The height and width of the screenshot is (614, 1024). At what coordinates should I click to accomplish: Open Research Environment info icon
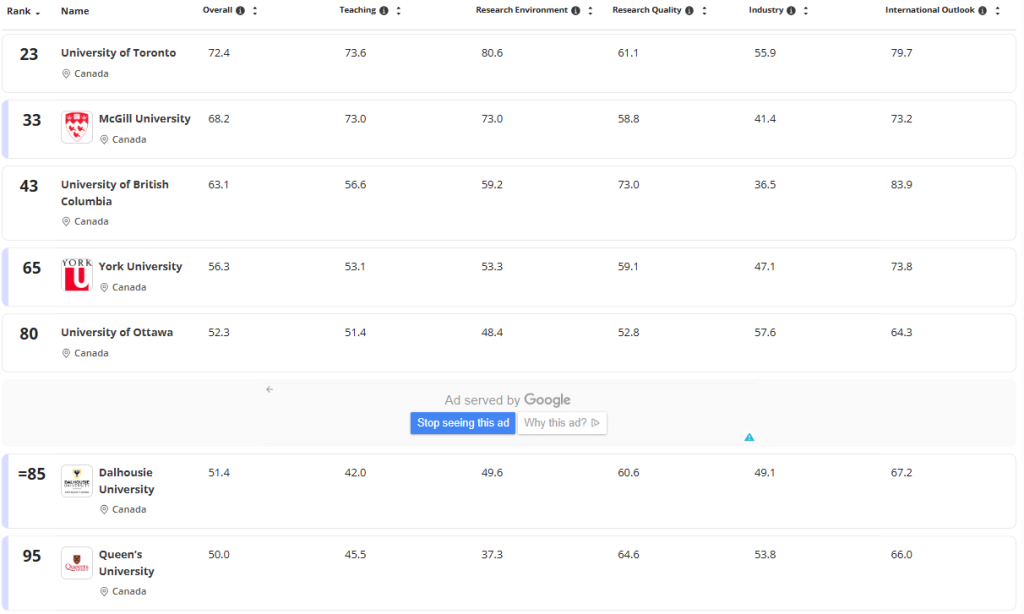(576, 11)
